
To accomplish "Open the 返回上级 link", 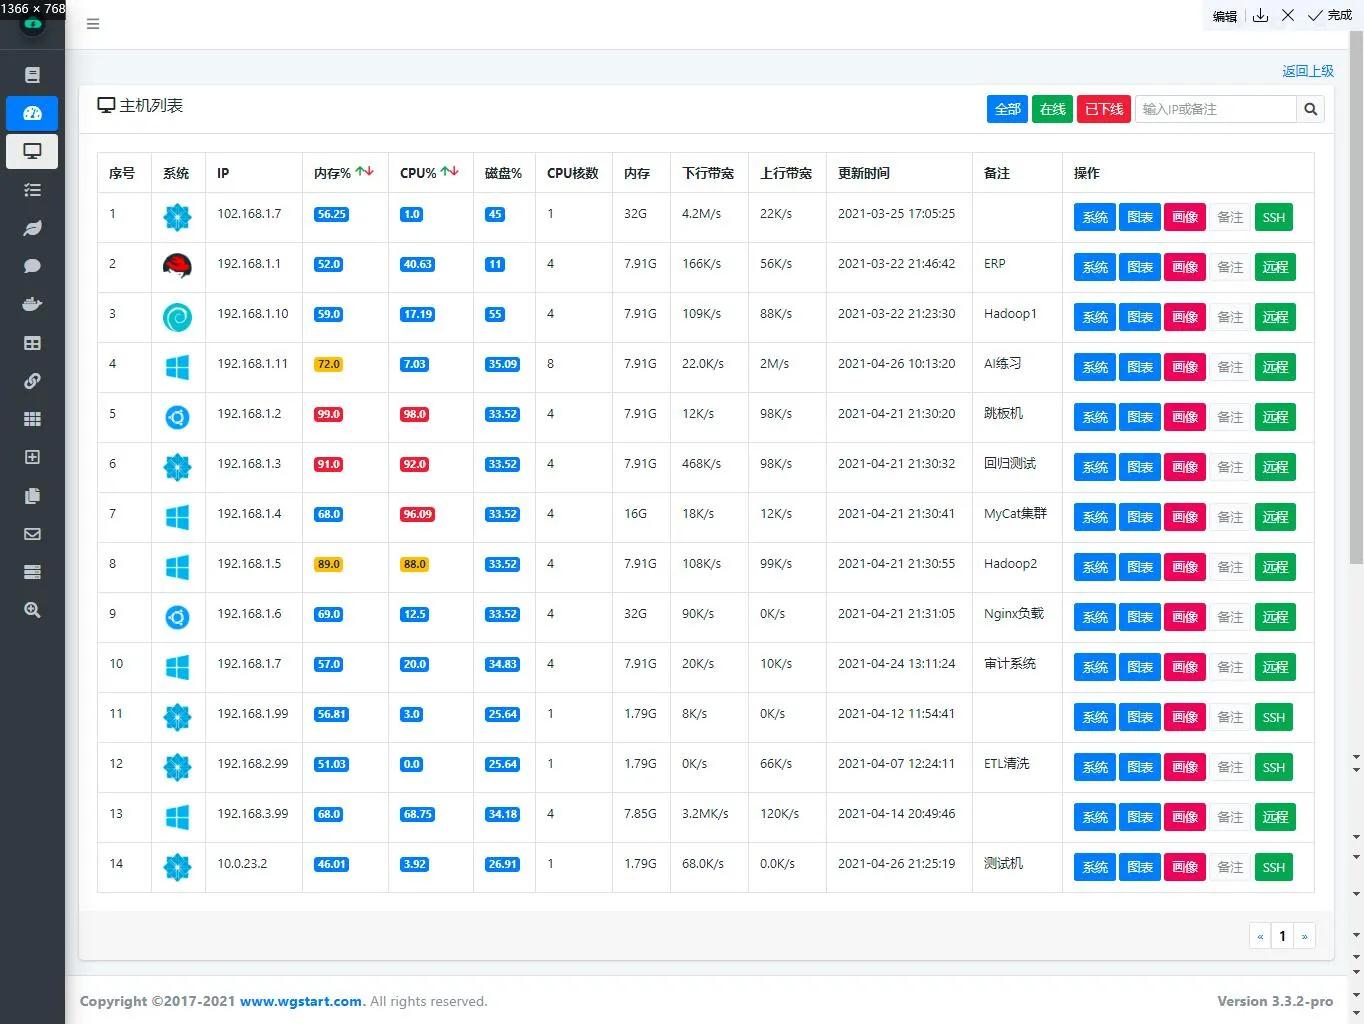I will pyautogui.click(x=1309, y=71).
